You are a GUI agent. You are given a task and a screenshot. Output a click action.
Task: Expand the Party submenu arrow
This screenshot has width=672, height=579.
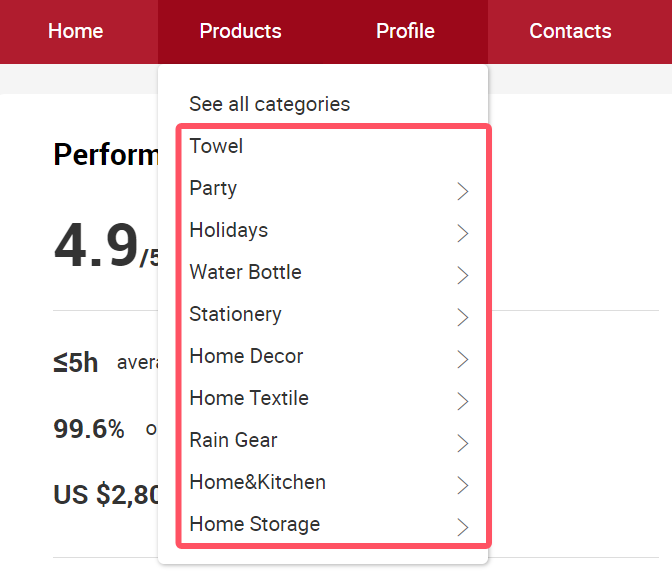(x=462, y=191)
